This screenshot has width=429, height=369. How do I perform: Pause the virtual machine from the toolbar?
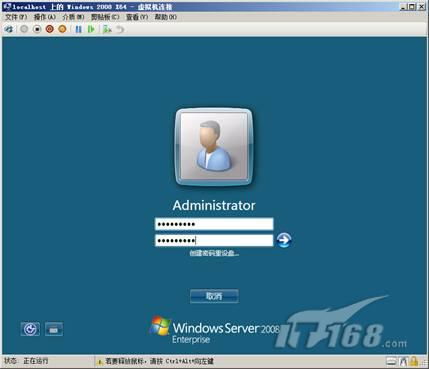78,29
